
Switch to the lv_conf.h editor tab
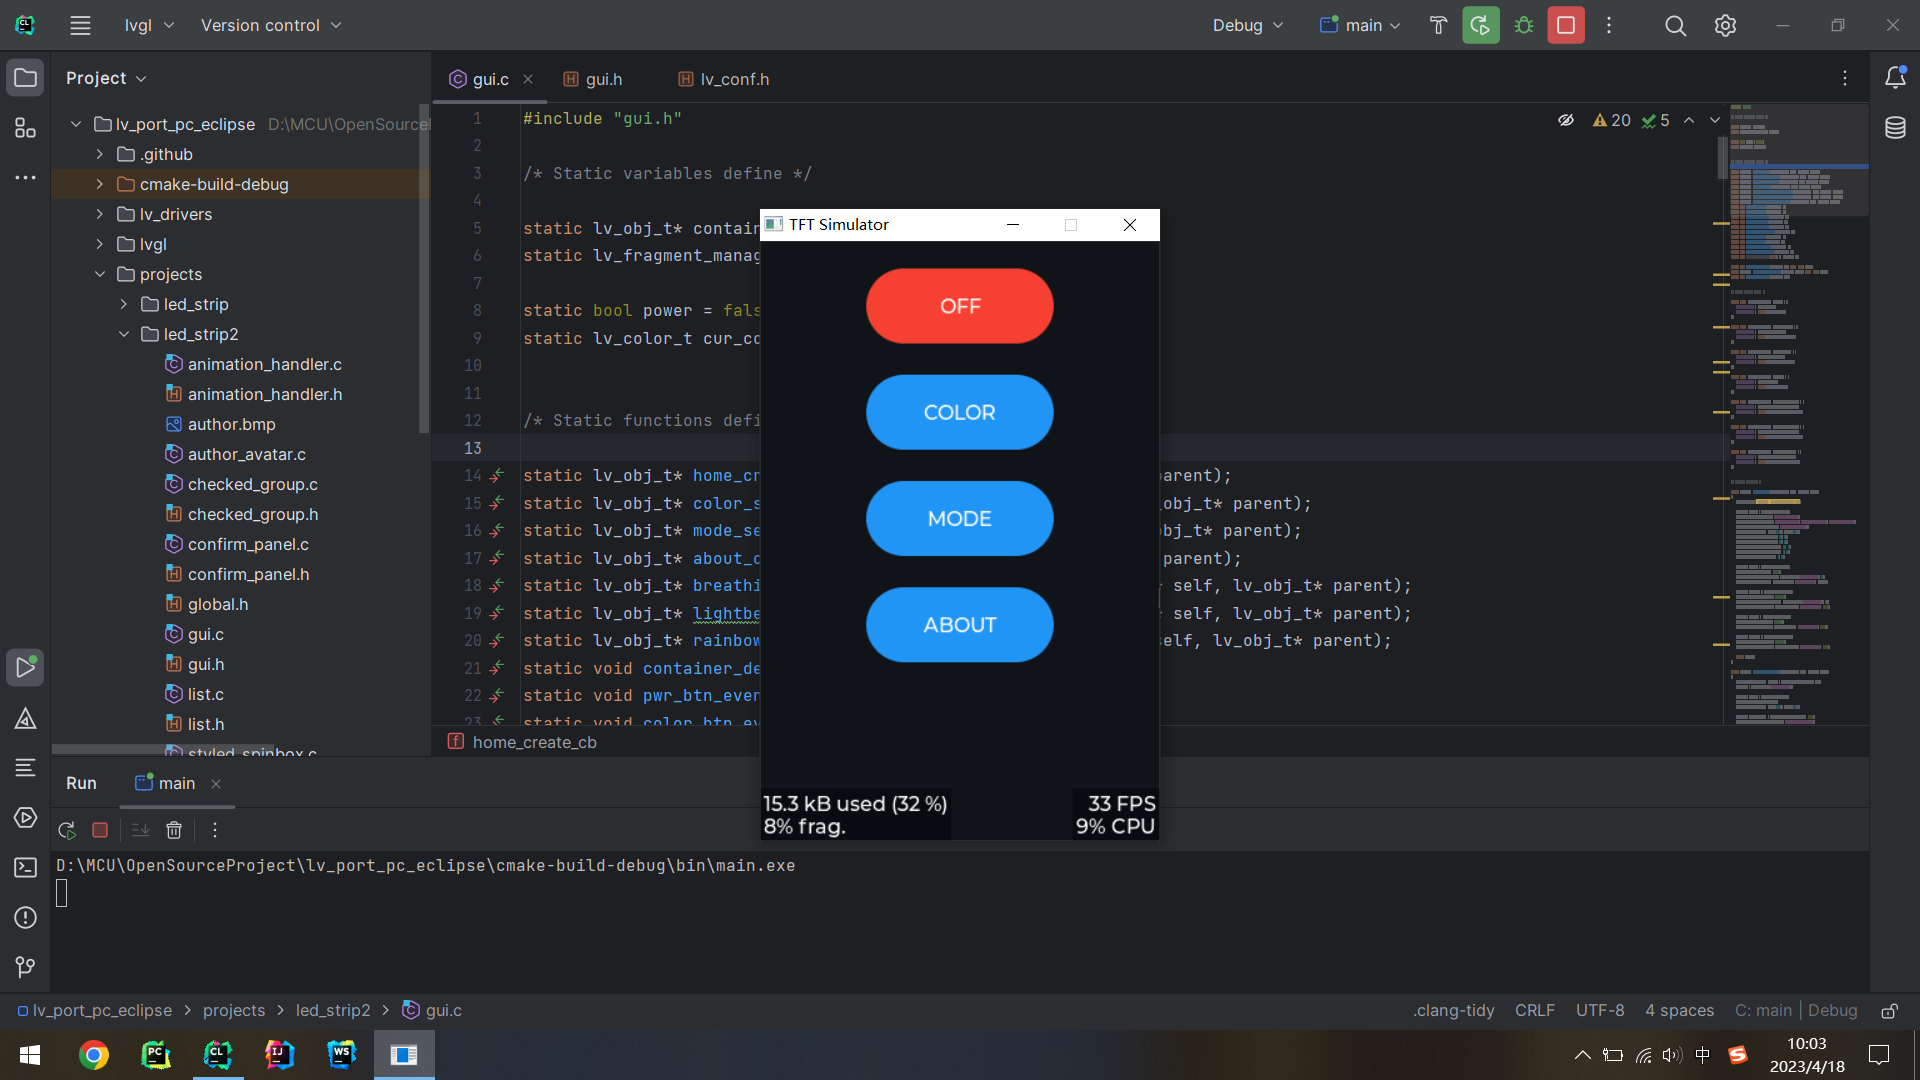(724, 79)
